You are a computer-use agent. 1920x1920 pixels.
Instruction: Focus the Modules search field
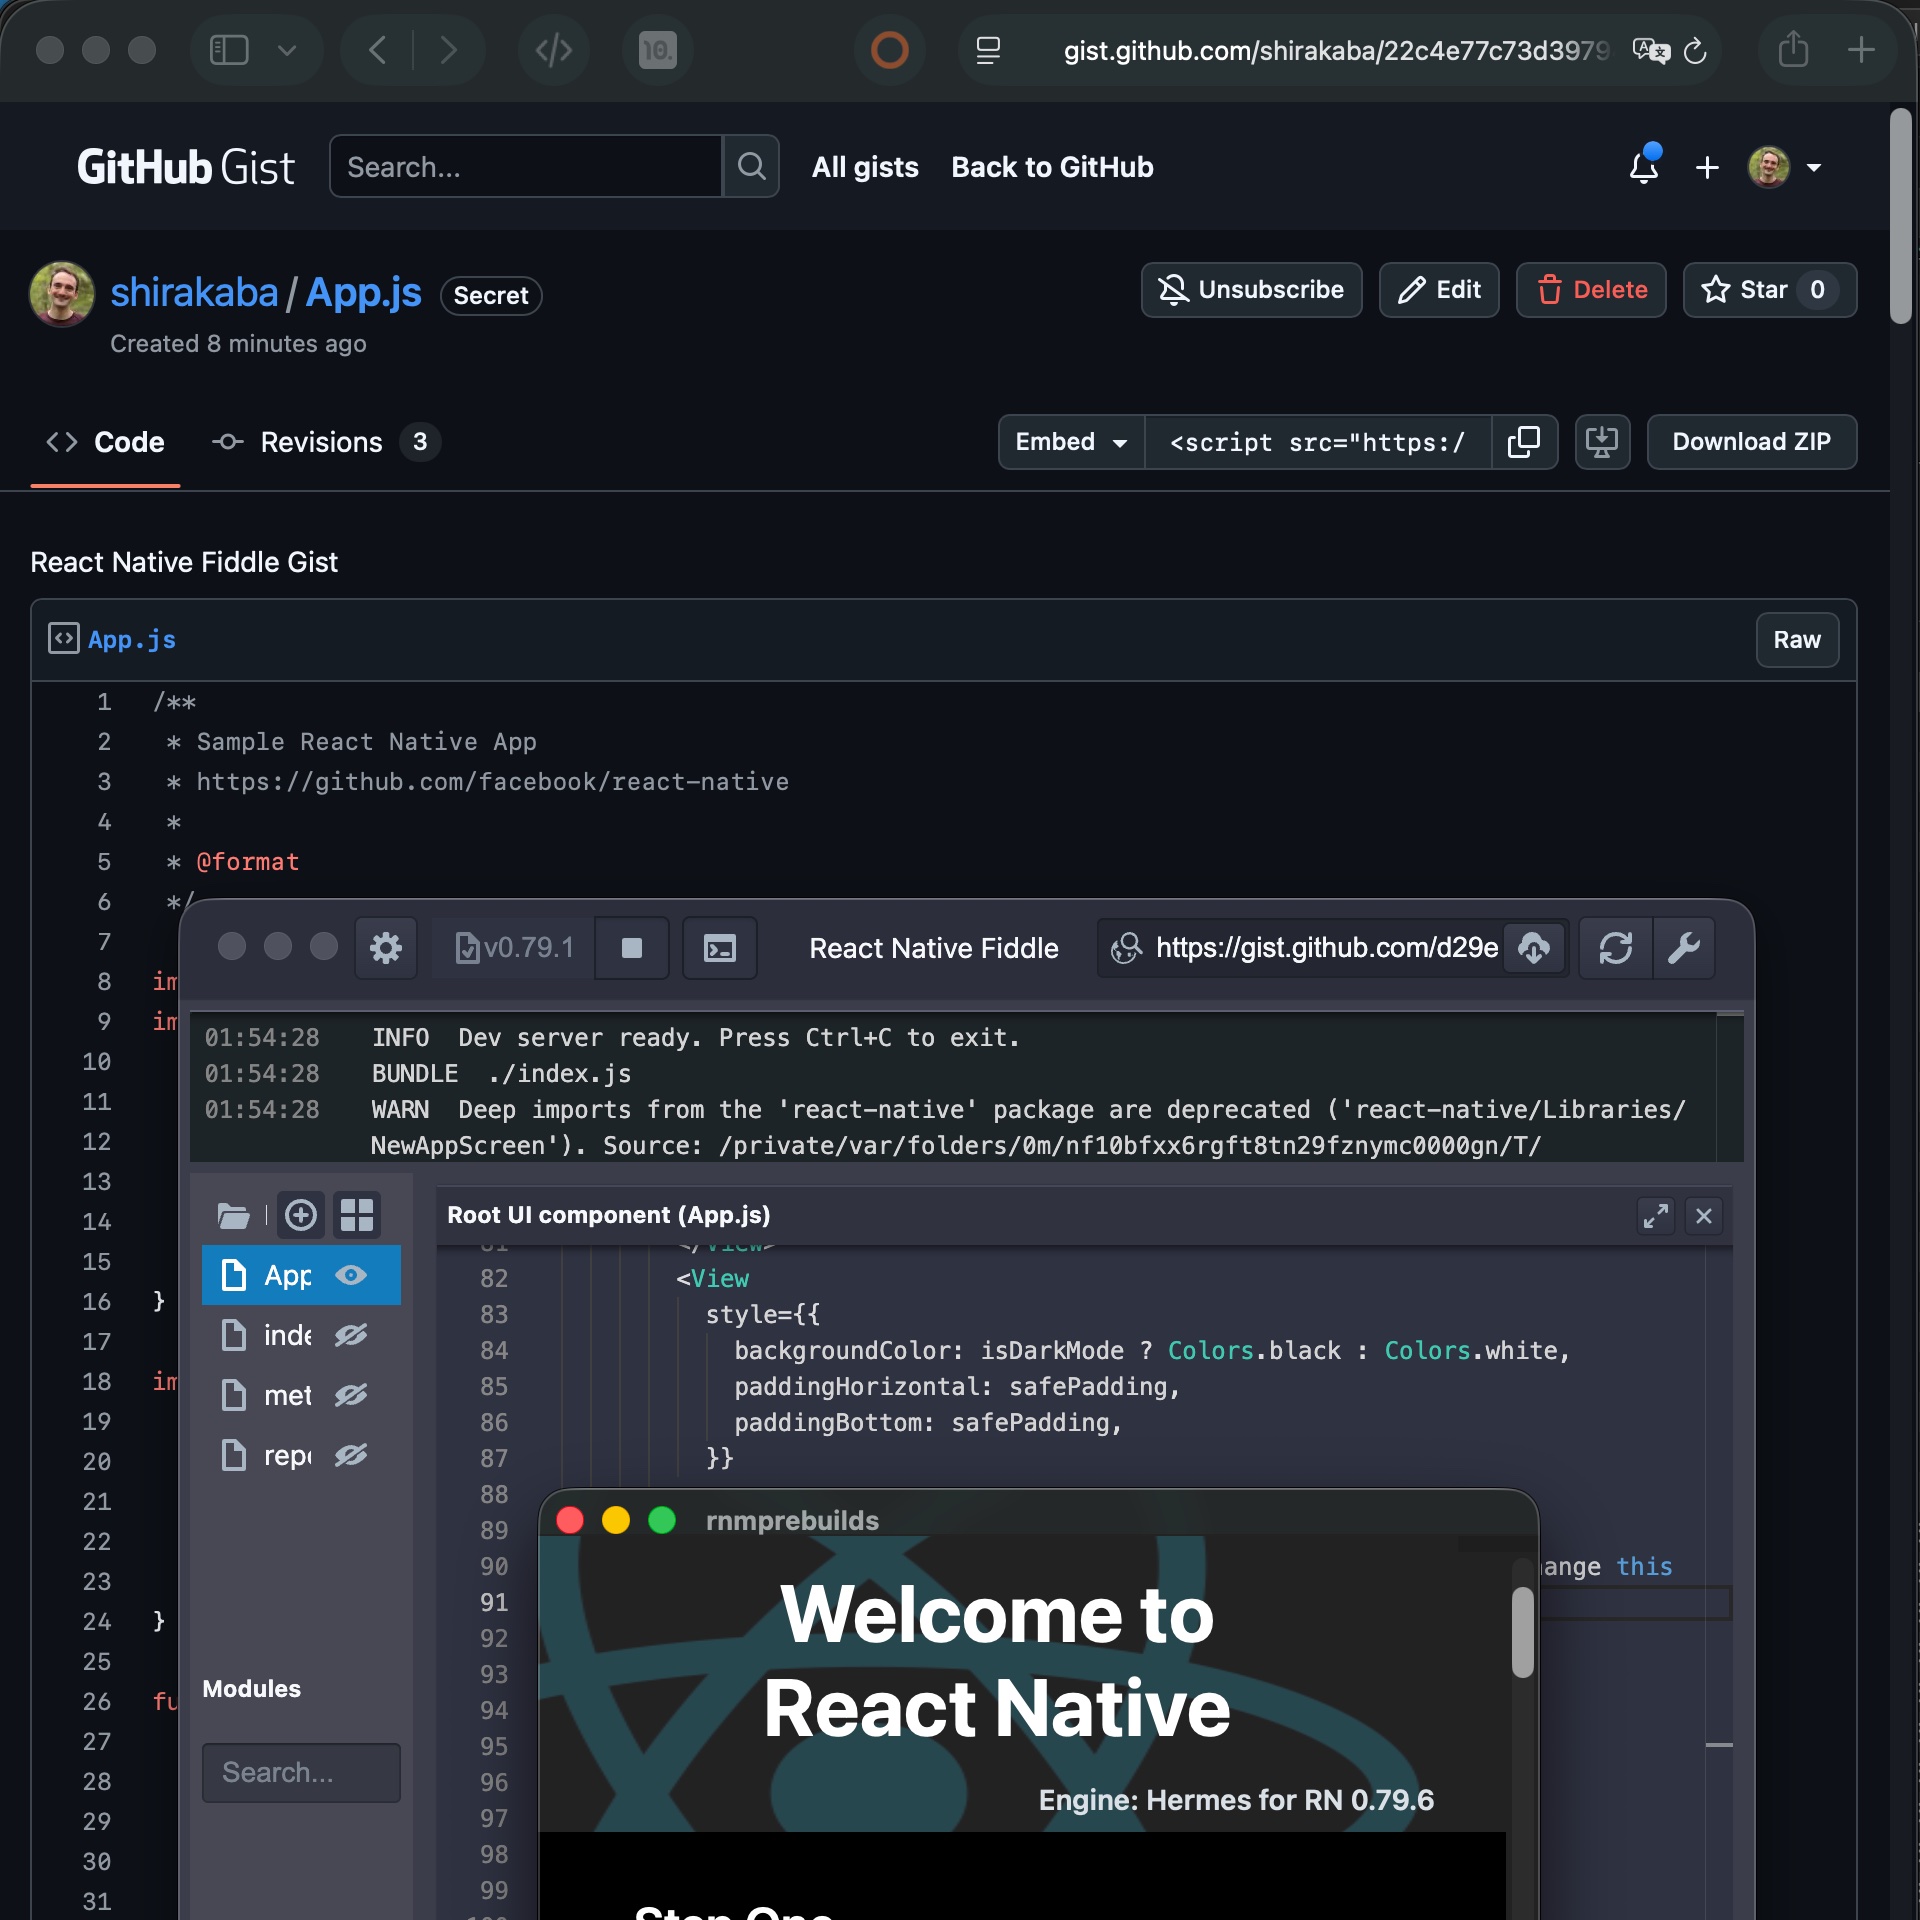301,1773
